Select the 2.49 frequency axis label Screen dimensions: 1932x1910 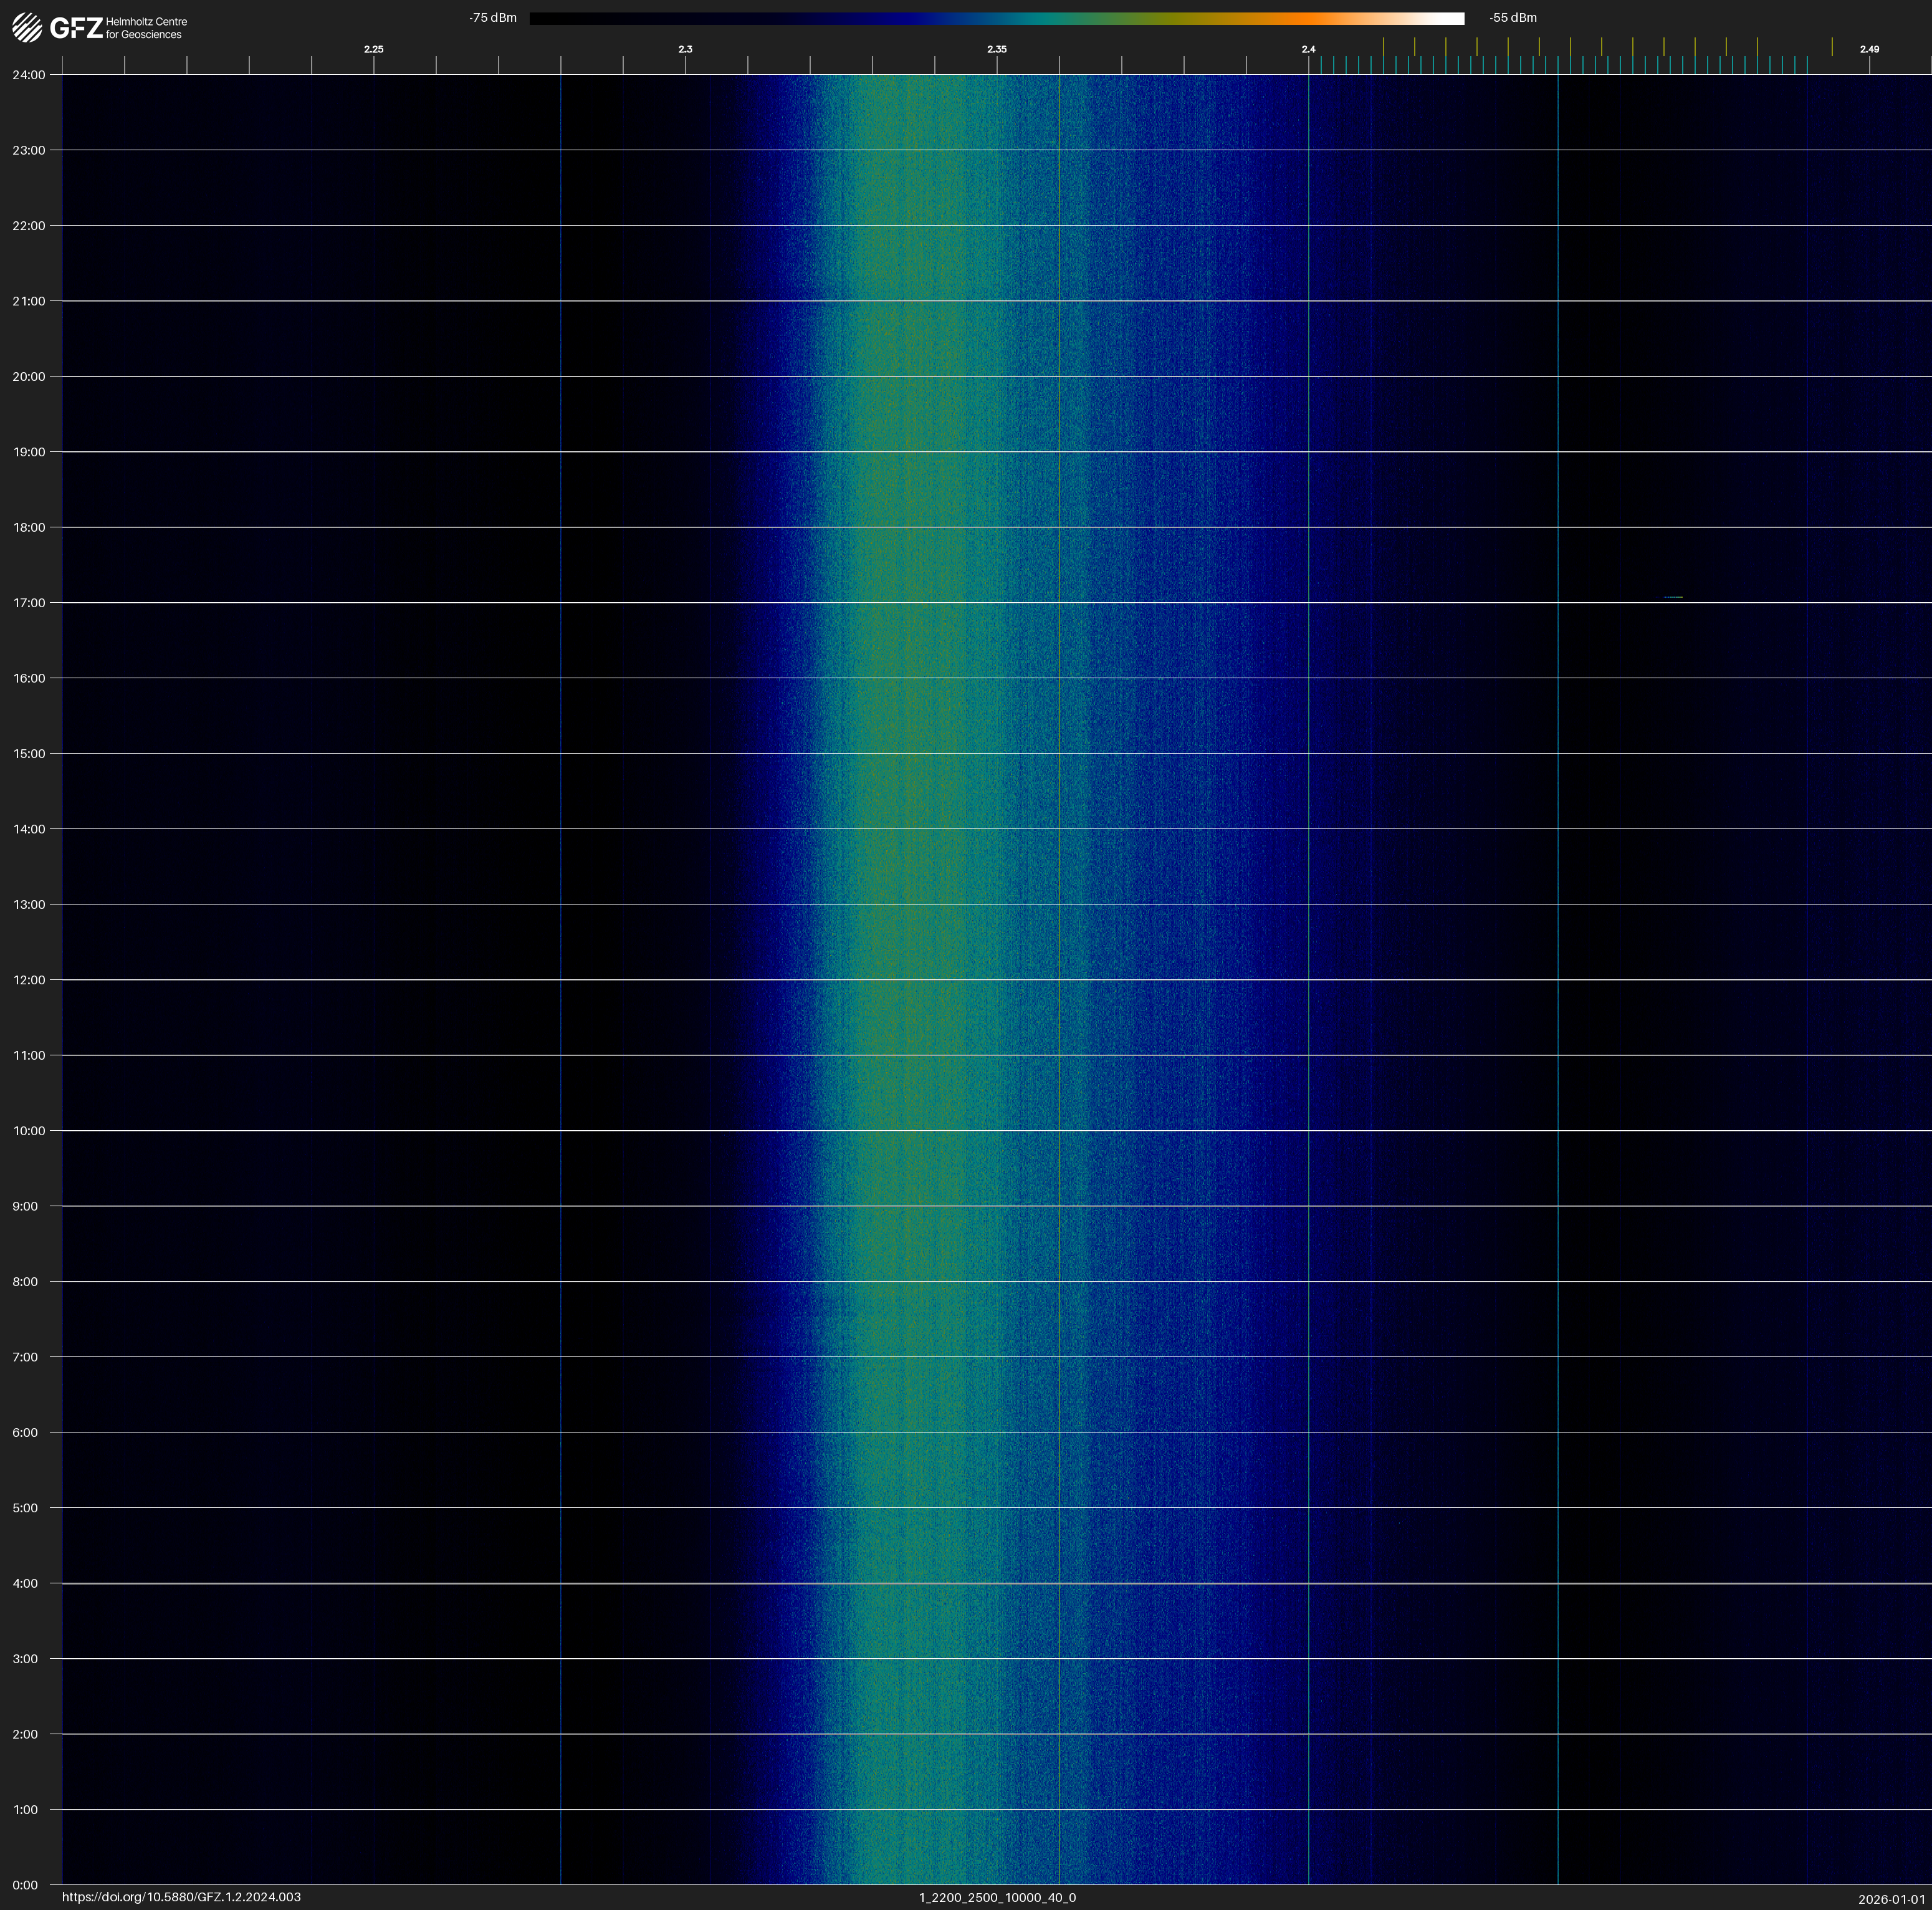[x=1868, y=49]
